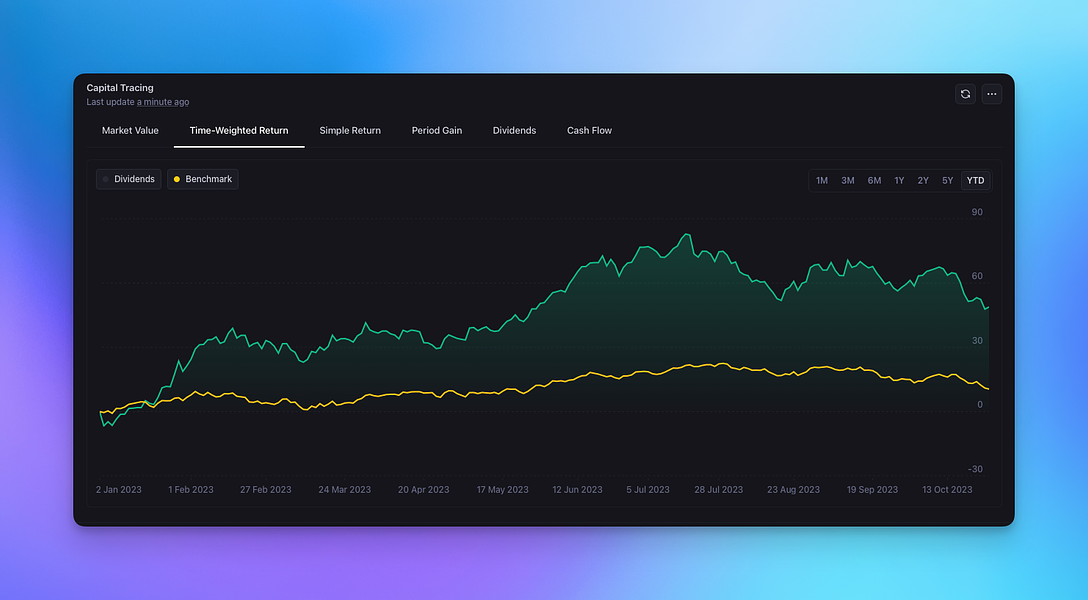Click the active YTD range button
The width and height of the screenshot is (1088, 600).
point(976,180)
